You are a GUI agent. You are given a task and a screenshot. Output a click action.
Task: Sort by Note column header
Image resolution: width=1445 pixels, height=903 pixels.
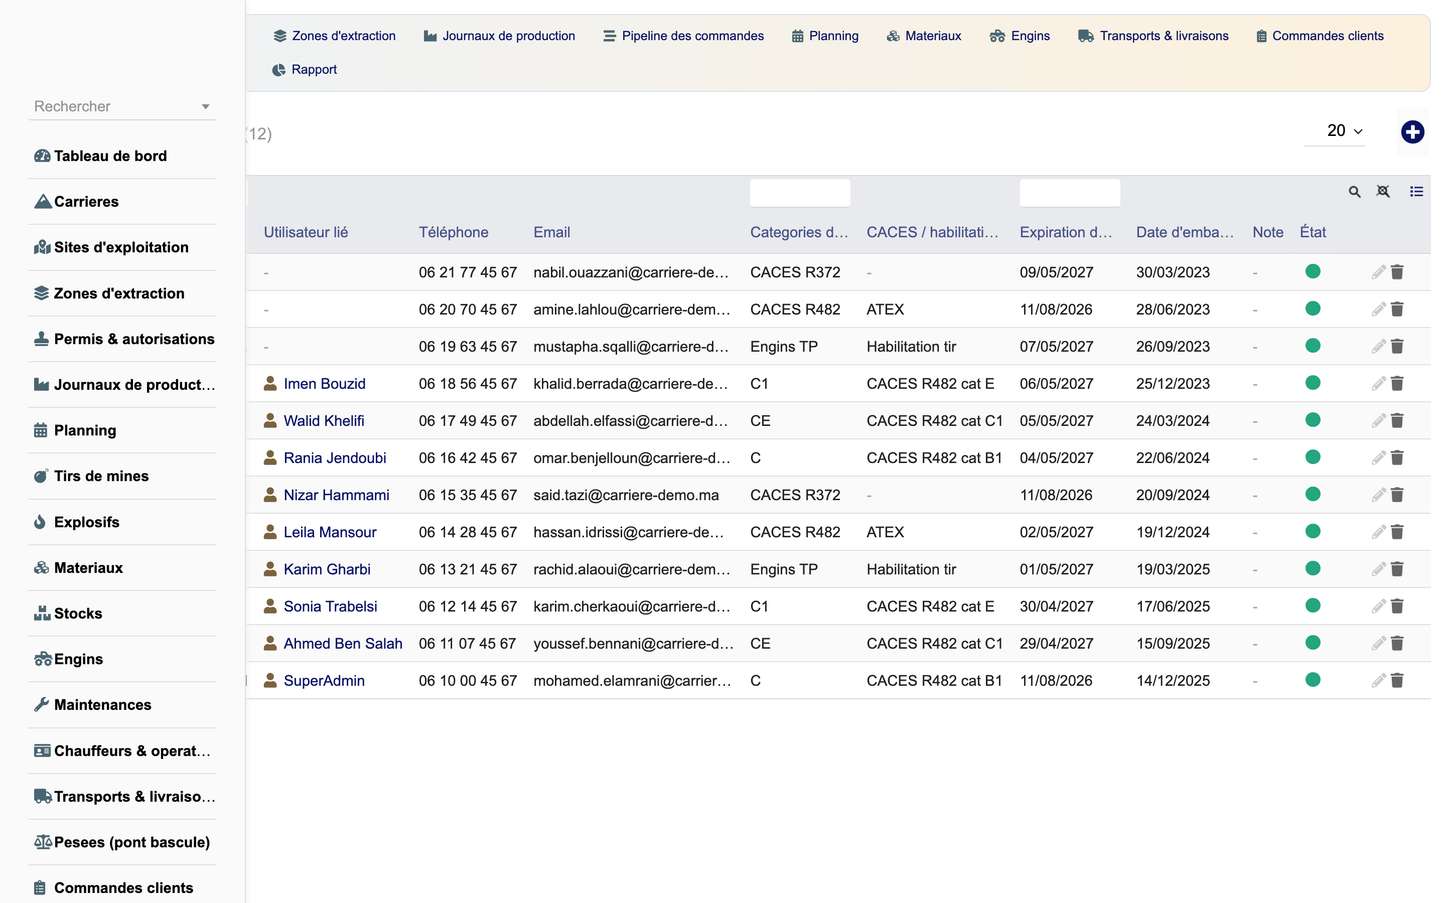click(1268, 232)
